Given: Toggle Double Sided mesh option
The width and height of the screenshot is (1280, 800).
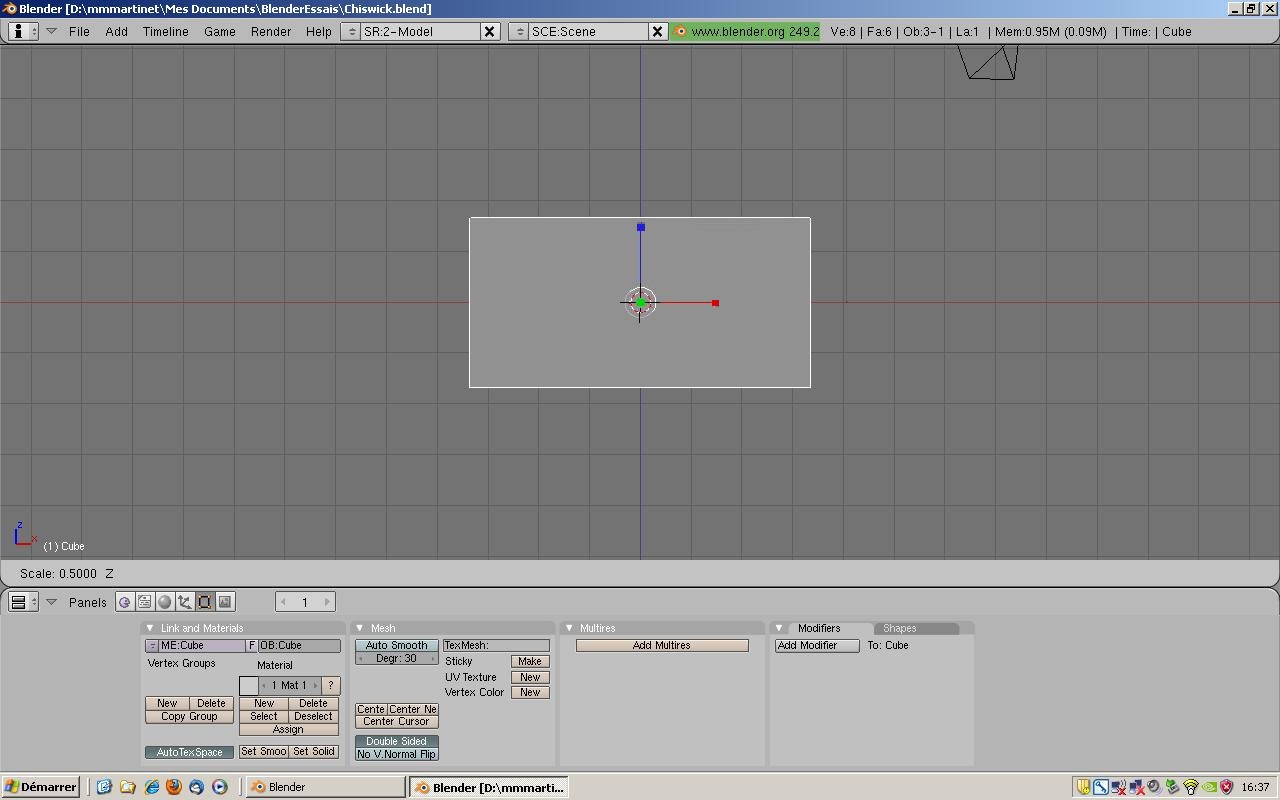Looking at the screenshot, I should point(396,741).
